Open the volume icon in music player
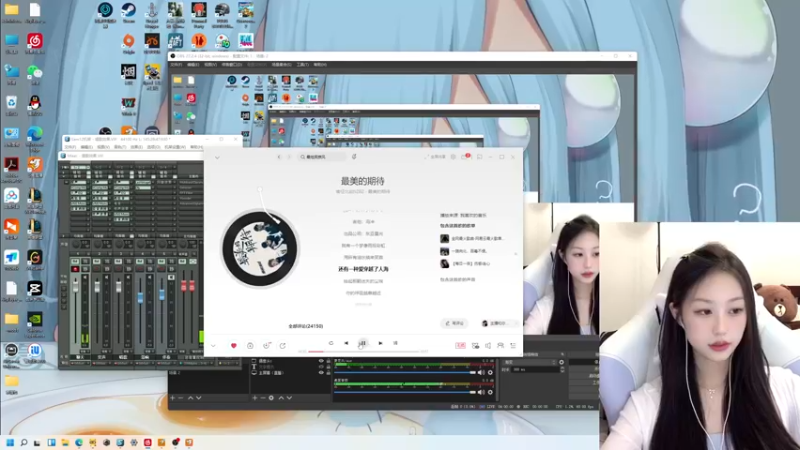This screenshot has width=800, height=450. tap(488, 345)
